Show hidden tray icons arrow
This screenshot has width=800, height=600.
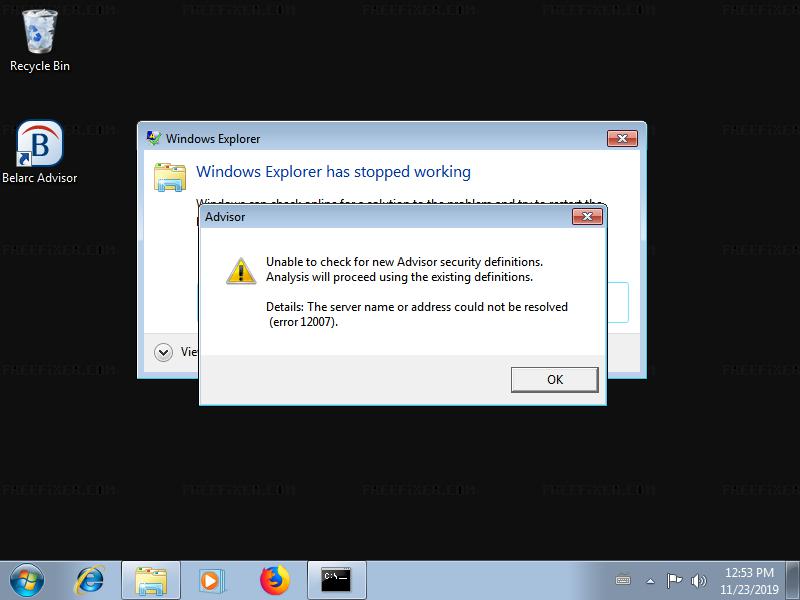coord(650,581)
